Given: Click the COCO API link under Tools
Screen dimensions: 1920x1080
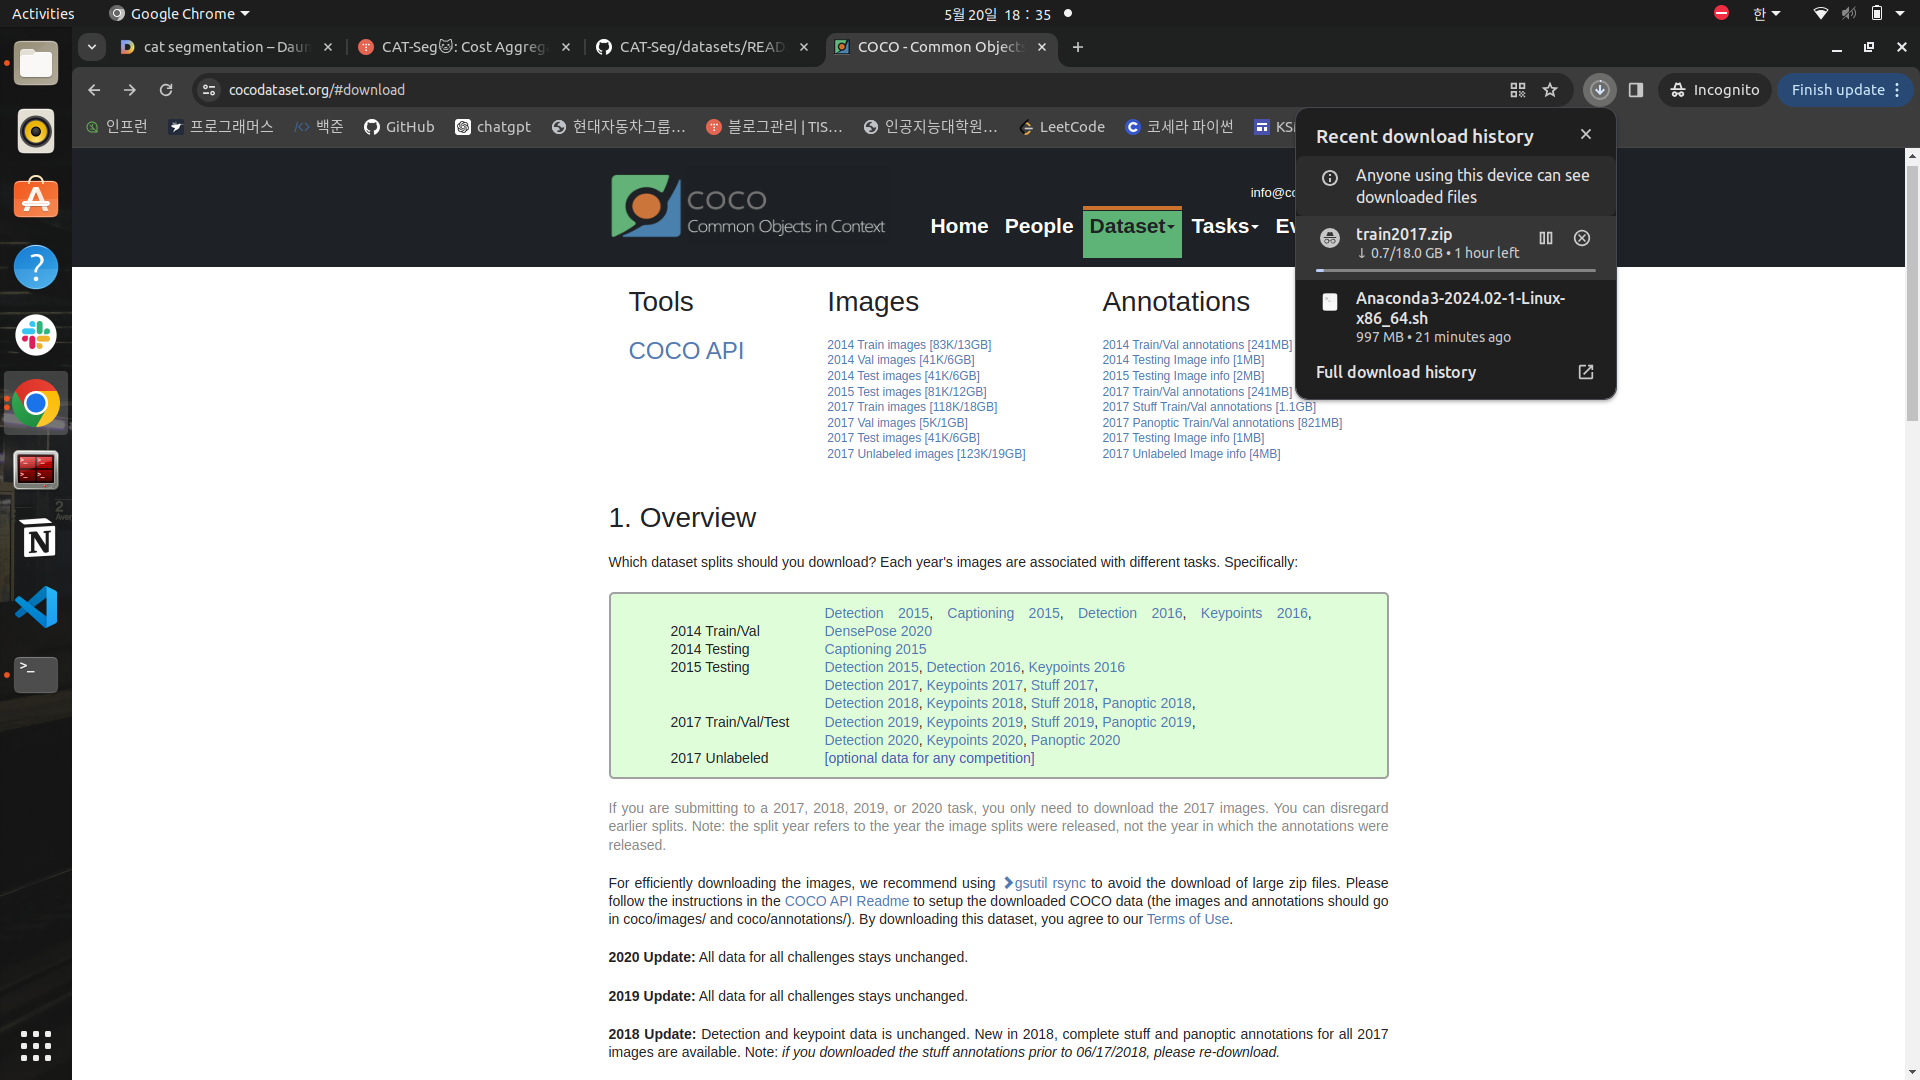Looking at the screenshot, I should coord(686,351).
